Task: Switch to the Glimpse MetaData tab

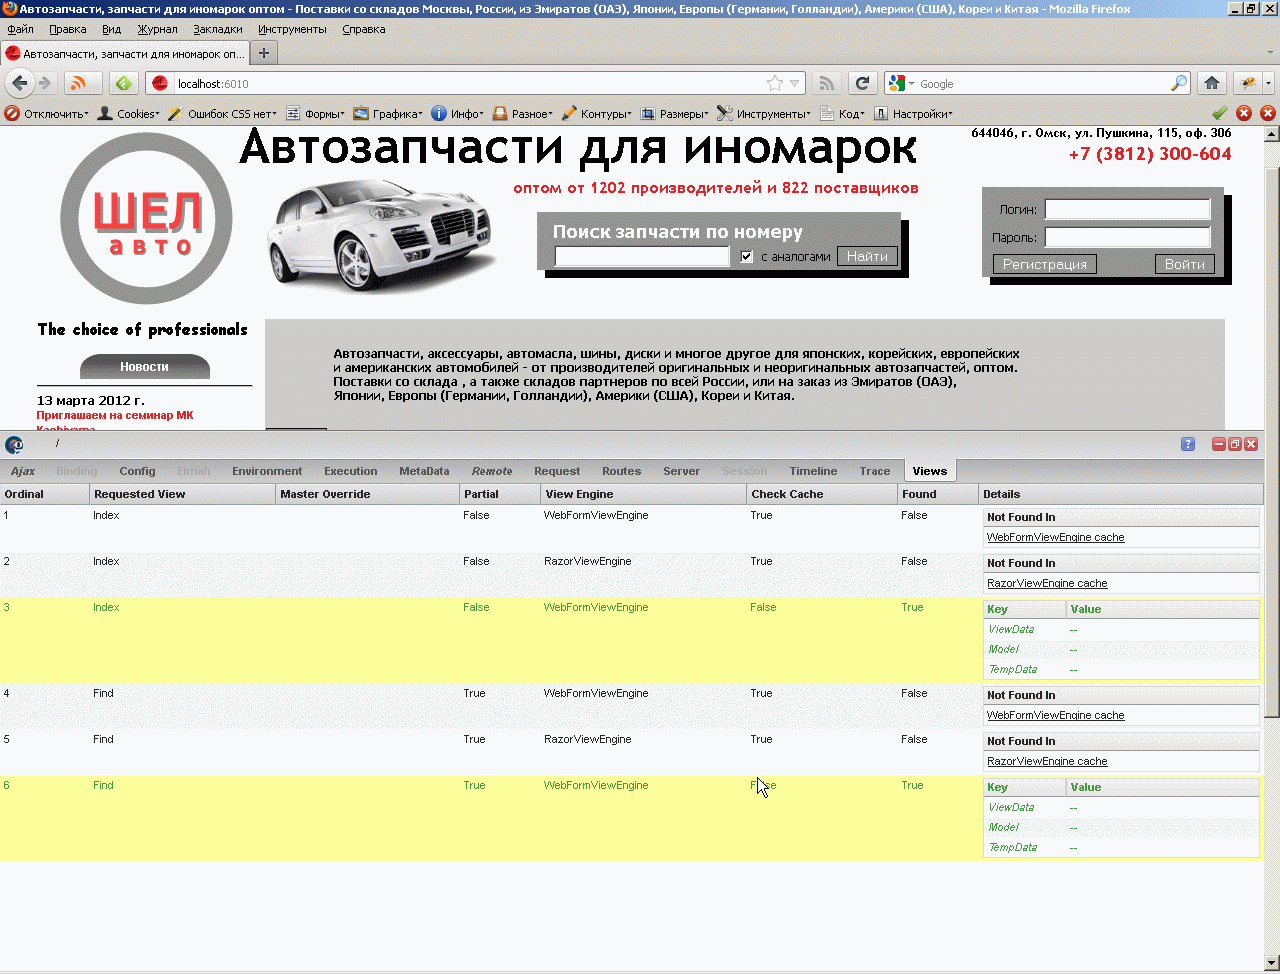Action: click(424, 471)
